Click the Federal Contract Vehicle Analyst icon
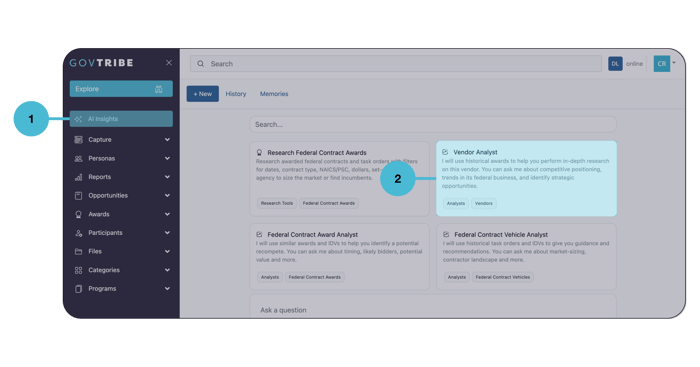 [x=446, y=234]
